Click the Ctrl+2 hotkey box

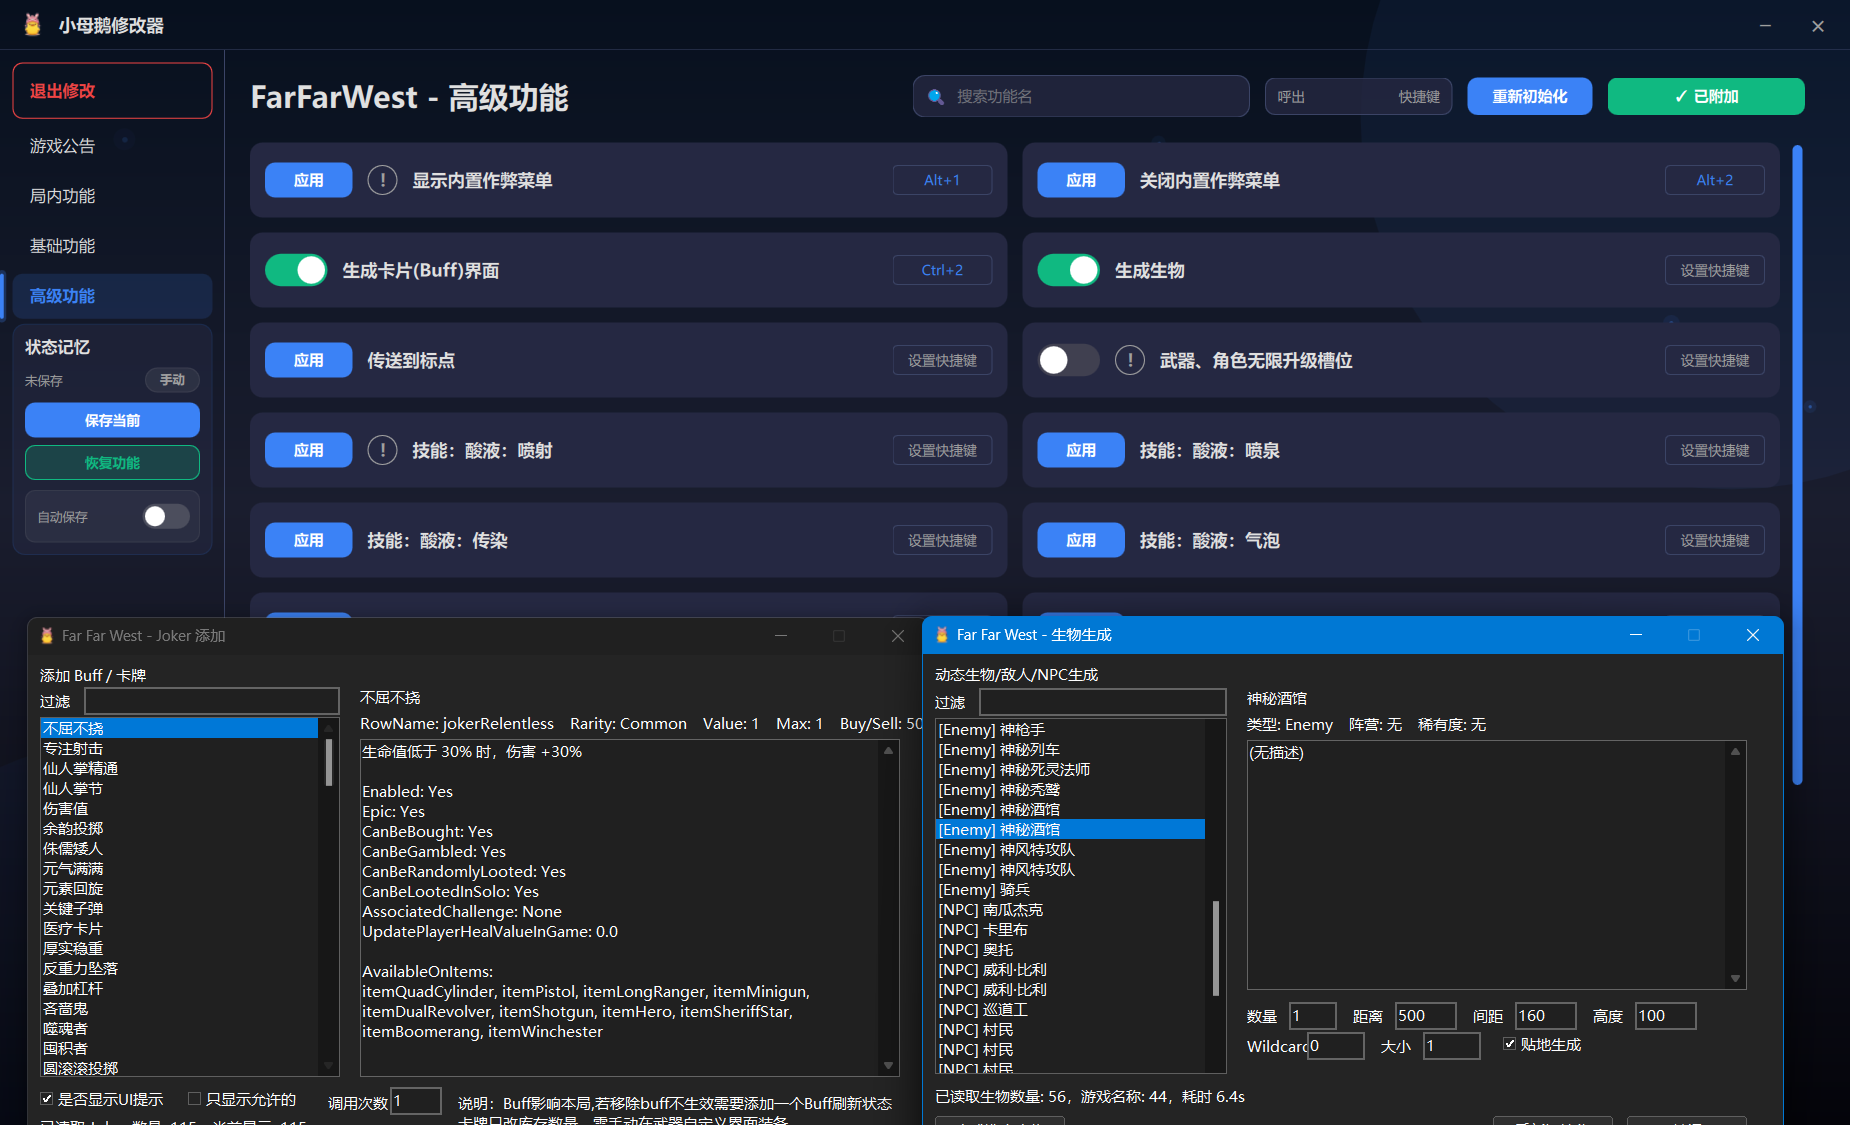pos(942,270)
